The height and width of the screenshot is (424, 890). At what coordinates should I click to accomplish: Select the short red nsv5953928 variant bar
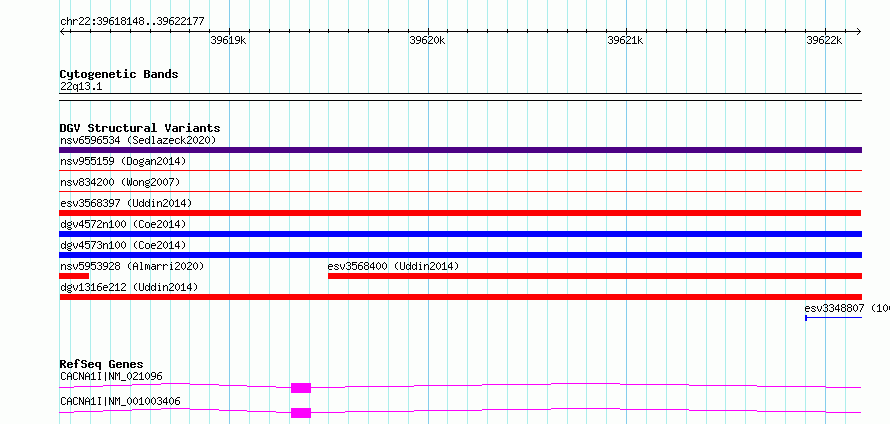pyautogui.click(x=74, y=276)
